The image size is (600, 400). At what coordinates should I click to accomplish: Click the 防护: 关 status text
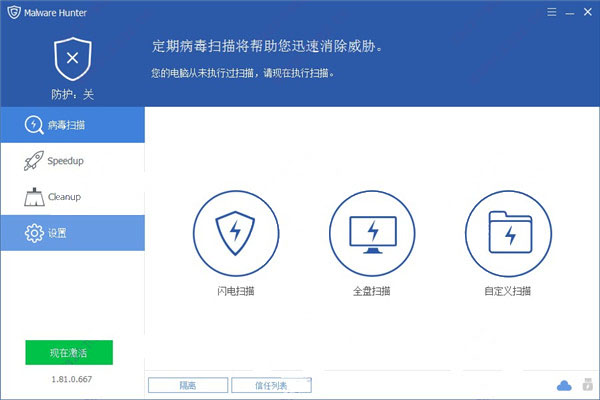point(73,95)
